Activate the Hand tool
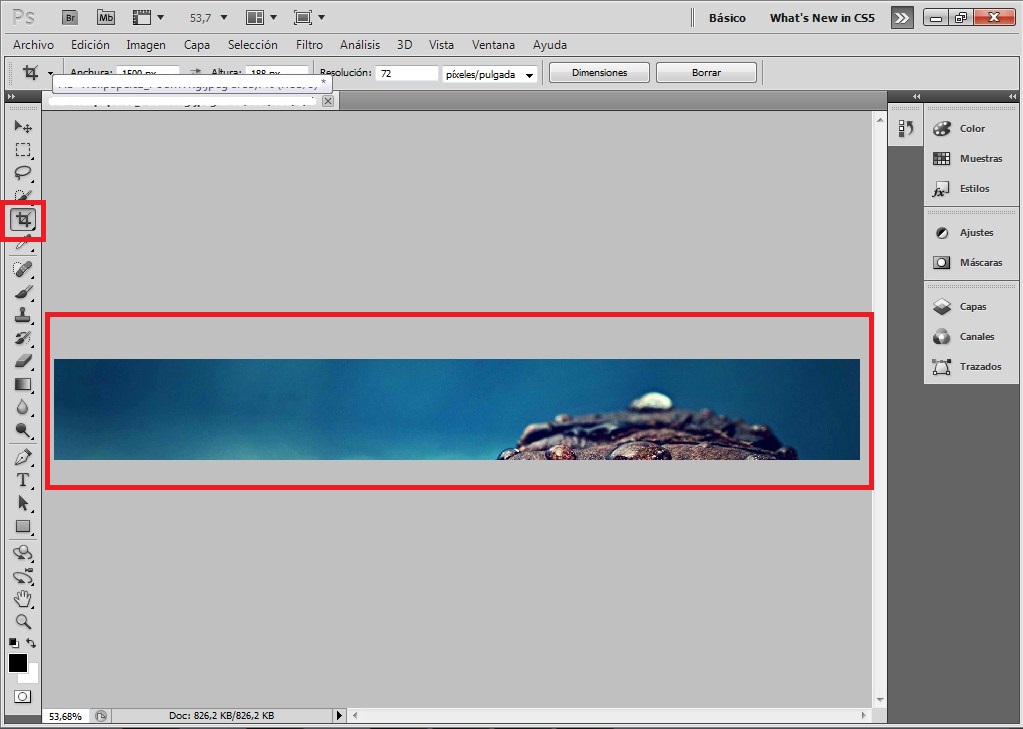This screenshot has width=1023, height=729. pyautogui.click(x=23, y=599)
